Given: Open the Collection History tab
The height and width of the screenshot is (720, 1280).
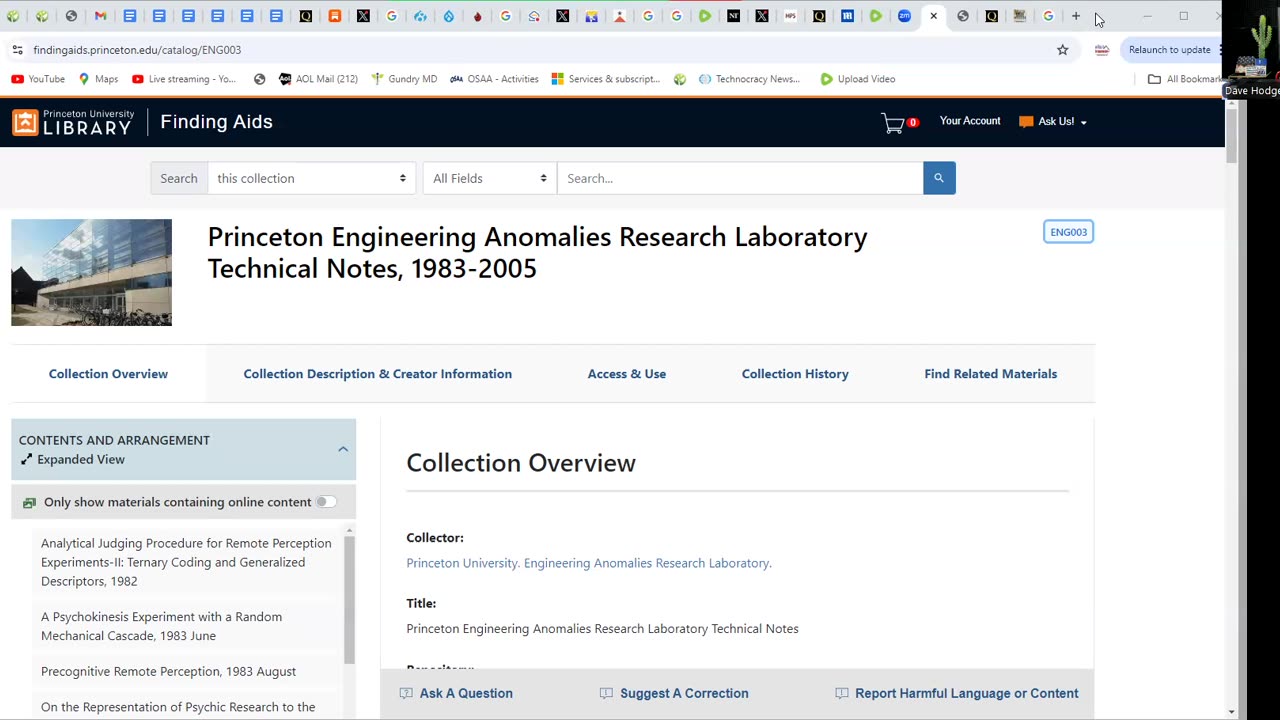Looking at the screenshot, I should [x=795, y=374].
